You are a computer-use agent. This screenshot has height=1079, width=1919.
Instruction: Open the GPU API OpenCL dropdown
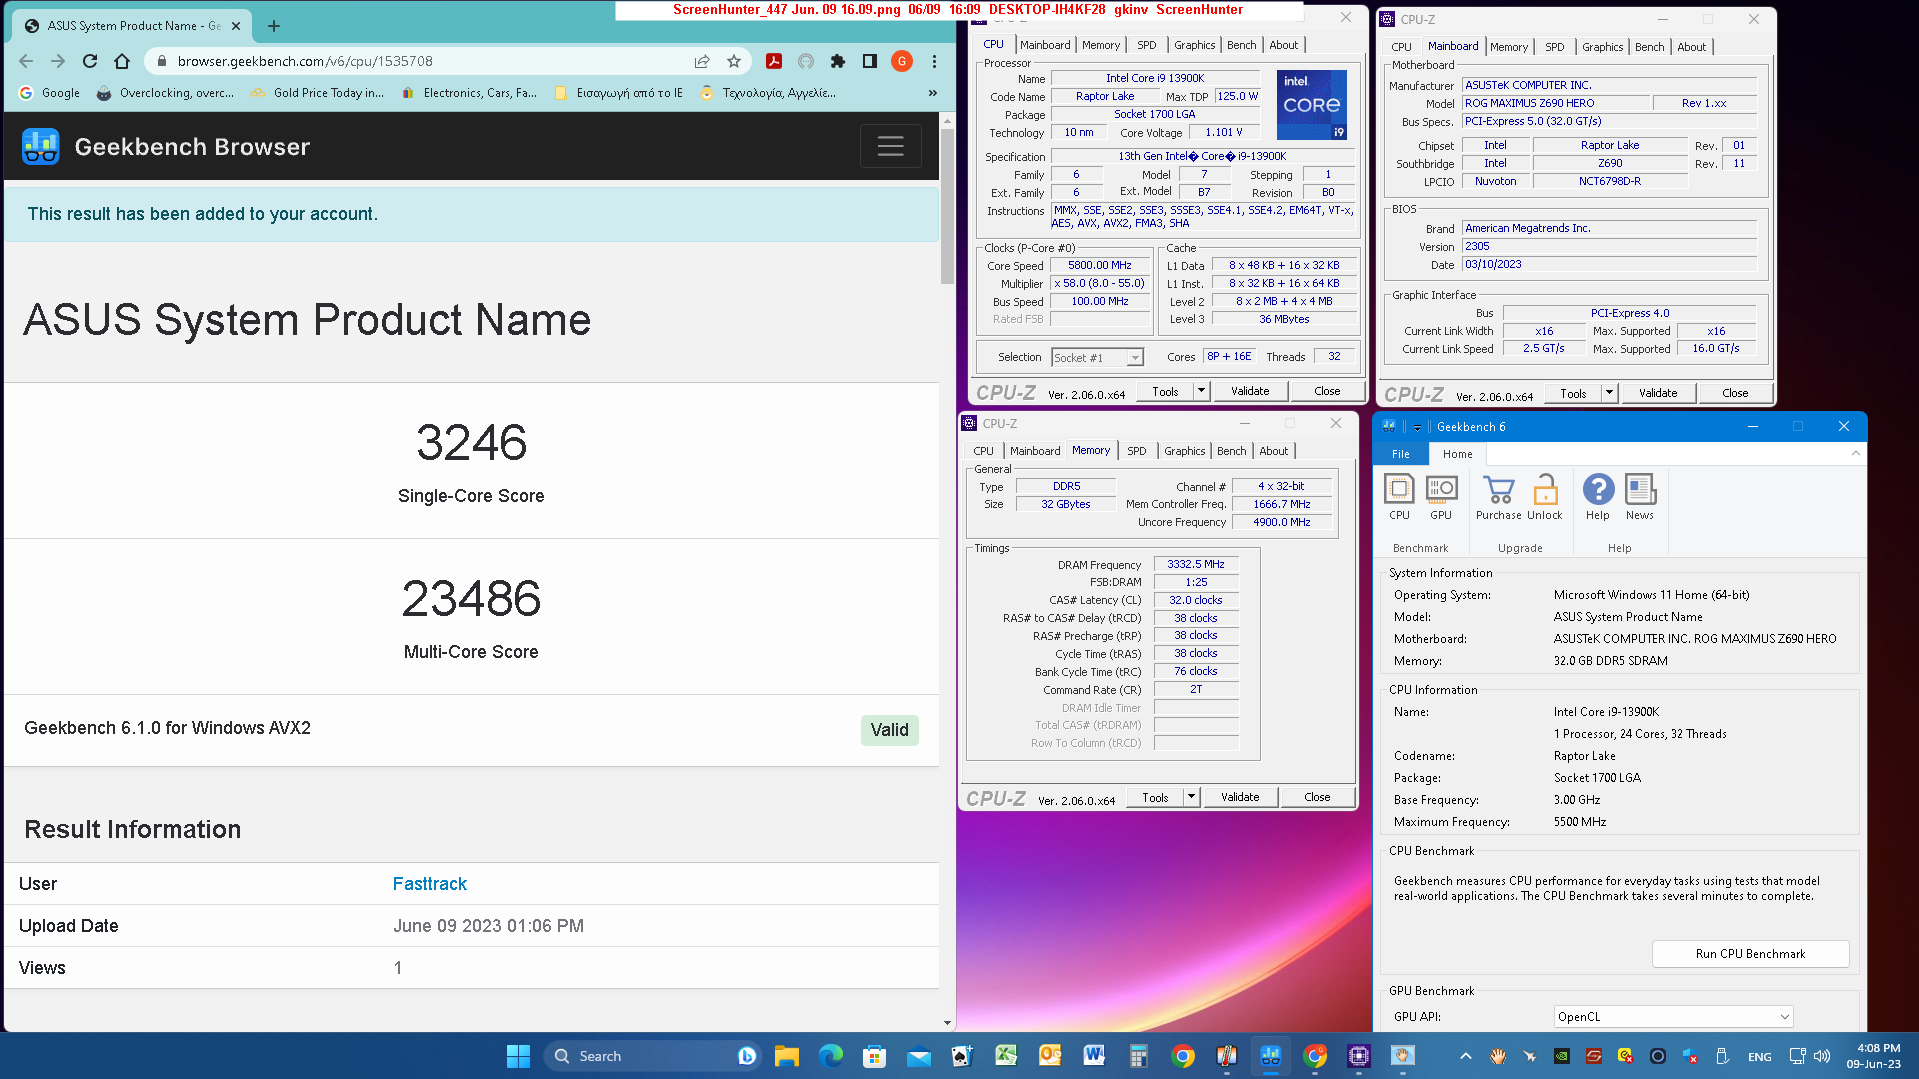(x=1673, y=1017)
